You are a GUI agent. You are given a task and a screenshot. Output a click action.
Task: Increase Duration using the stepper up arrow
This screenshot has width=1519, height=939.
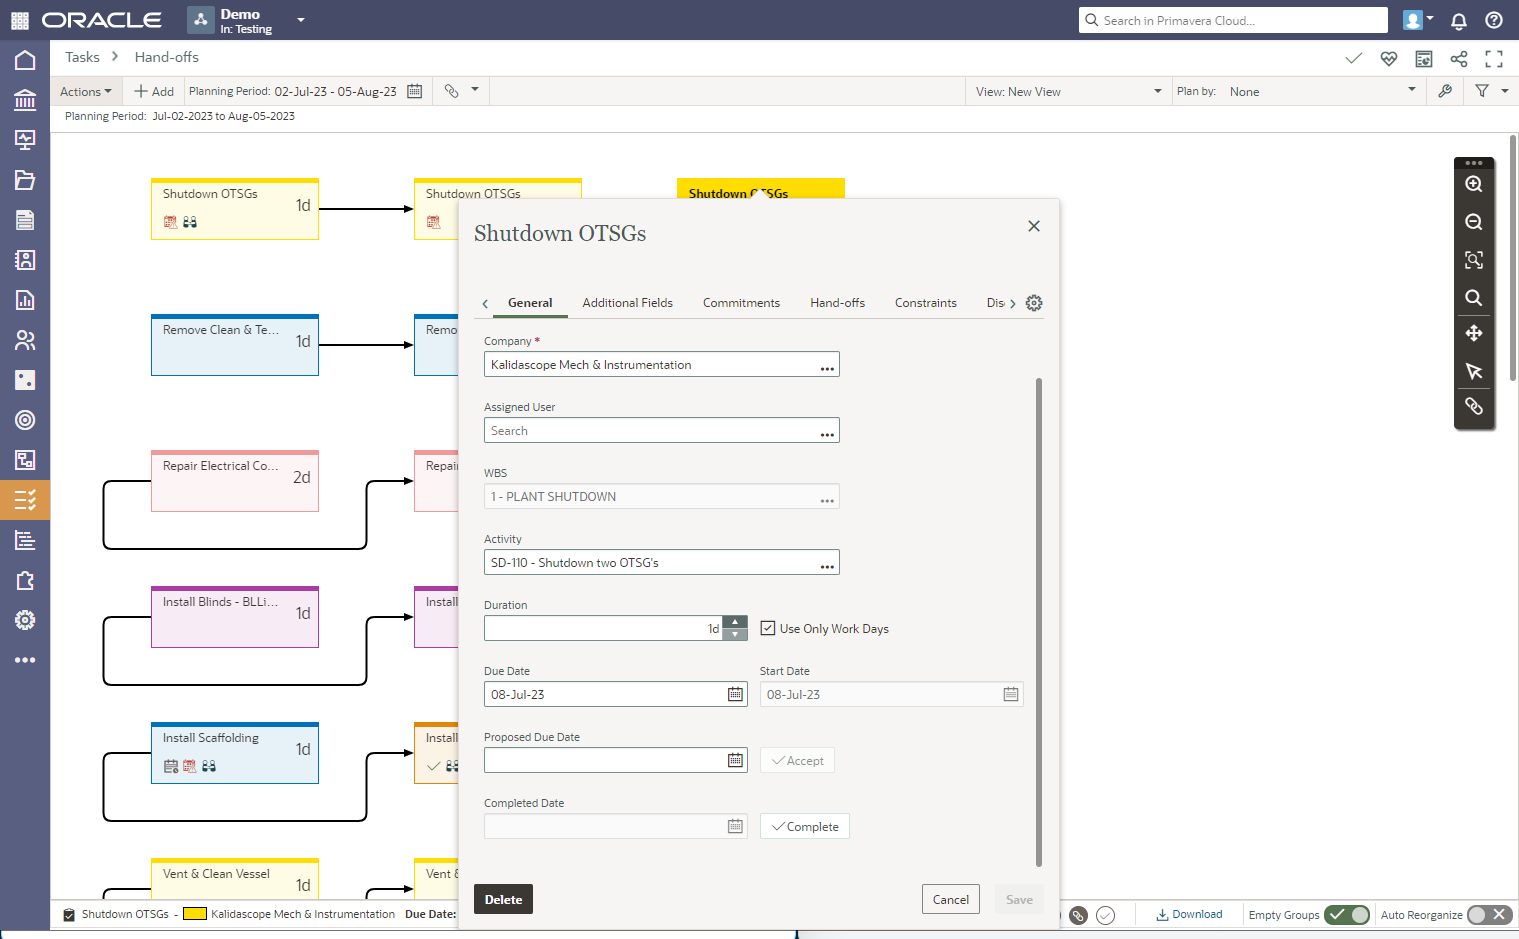point(735,622)
